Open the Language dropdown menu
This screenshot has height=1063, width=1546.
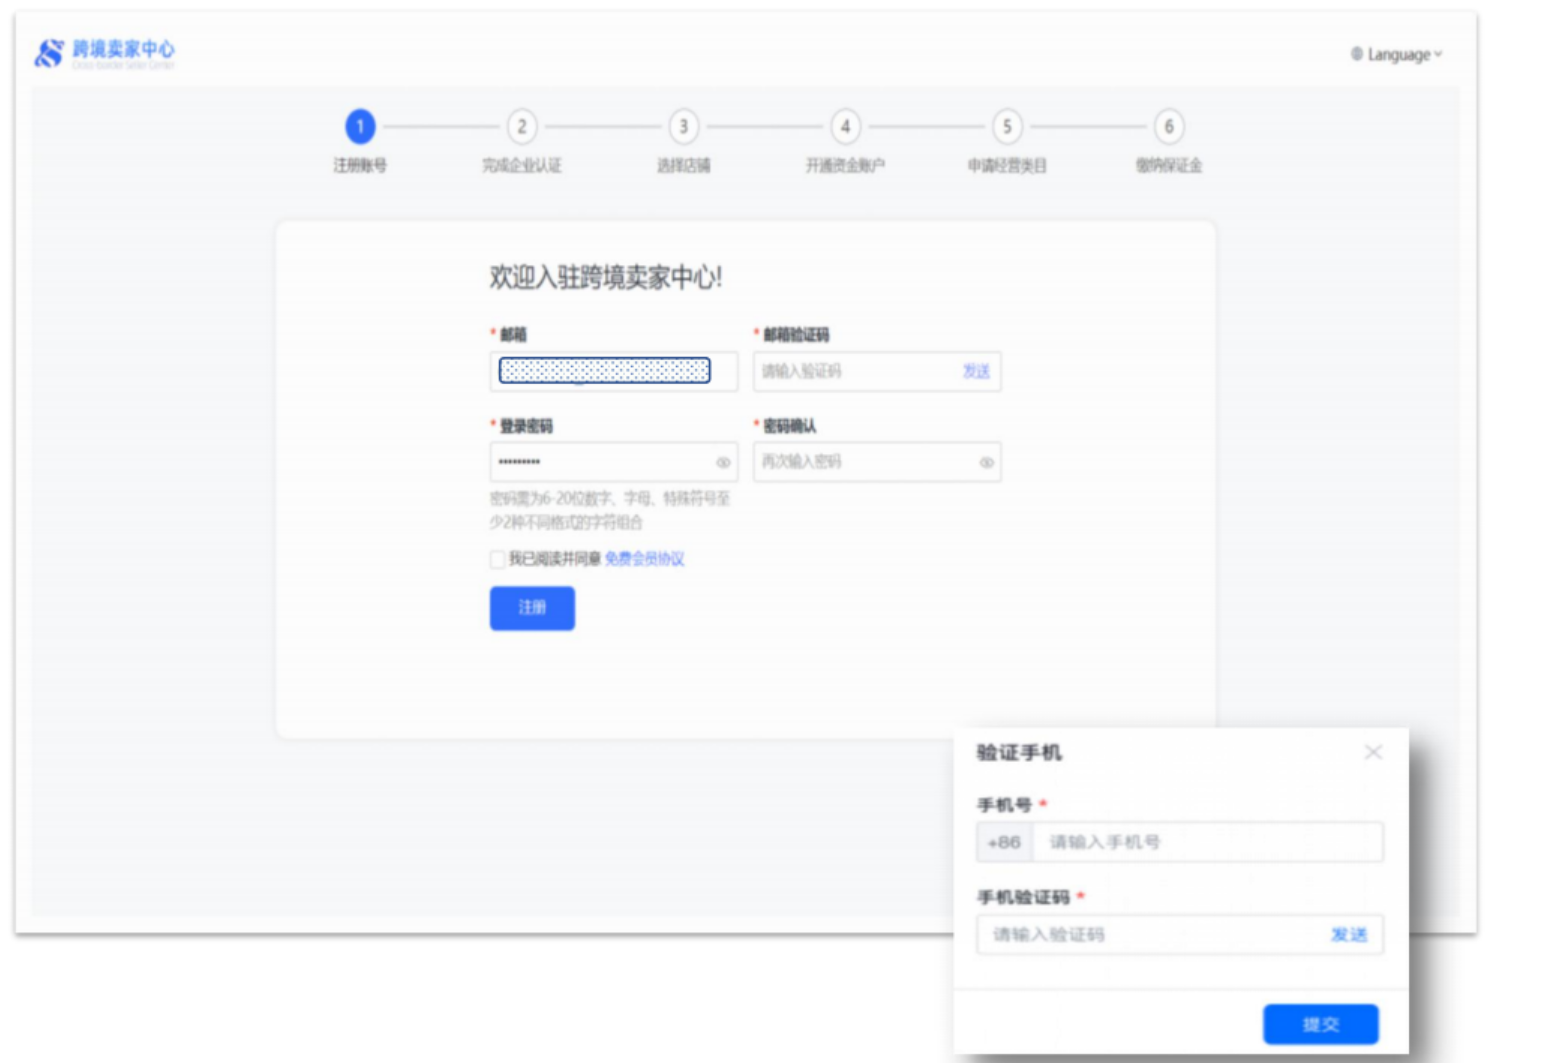pos(1398,55)
